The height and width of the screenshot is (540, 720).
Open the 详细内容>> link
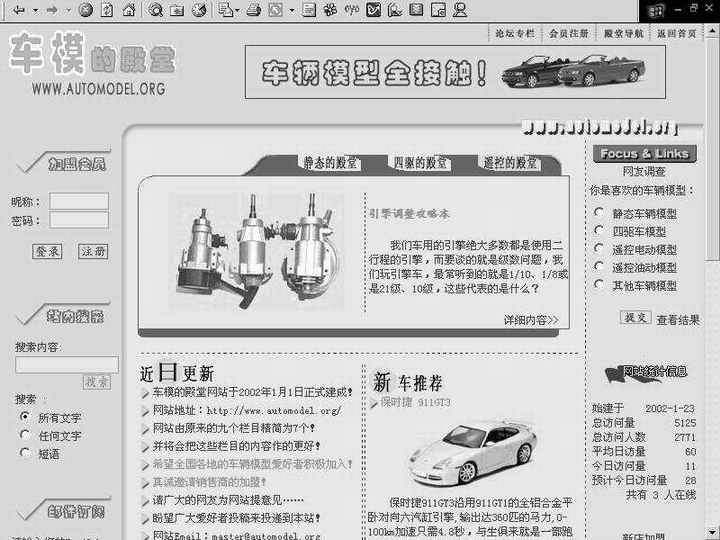(531, 320)
